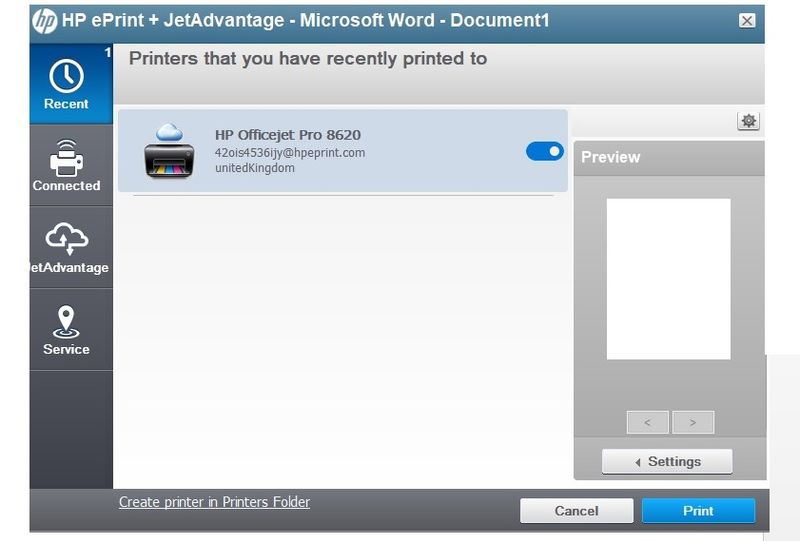This screenshot has width=800, height=541.
Task: Click the unitedKingdom location text
Action: [255, 168]
